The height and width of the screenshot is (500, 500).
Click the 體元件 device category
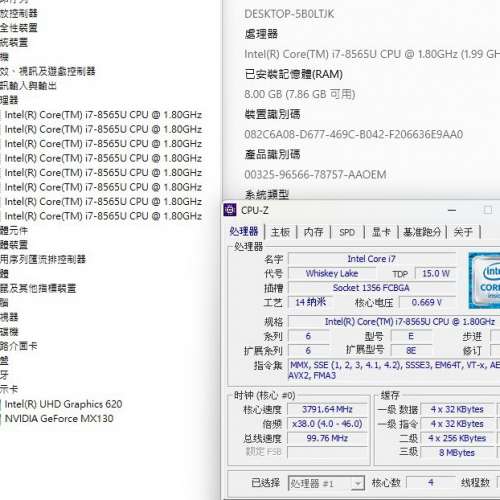click(14, 230)
